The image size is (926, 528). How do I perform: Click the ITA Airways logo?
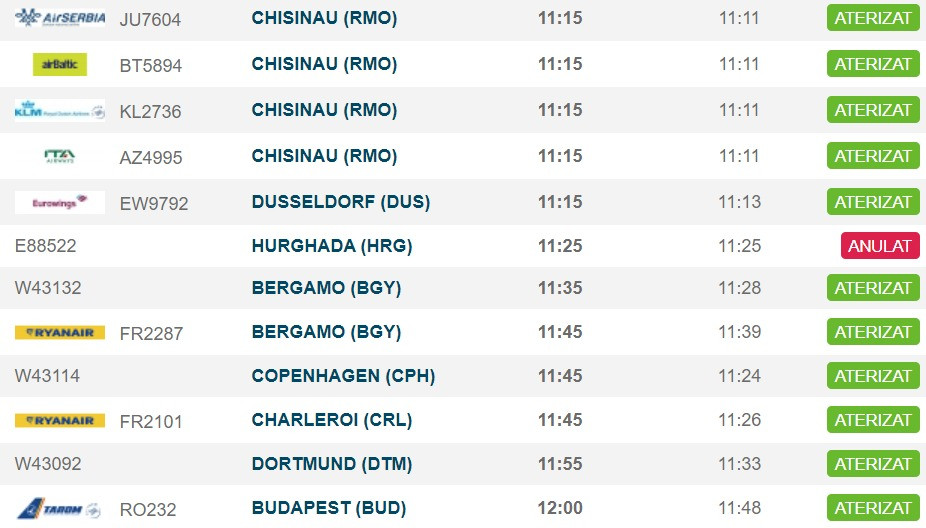pyautogui.click(x=60, y=156)
